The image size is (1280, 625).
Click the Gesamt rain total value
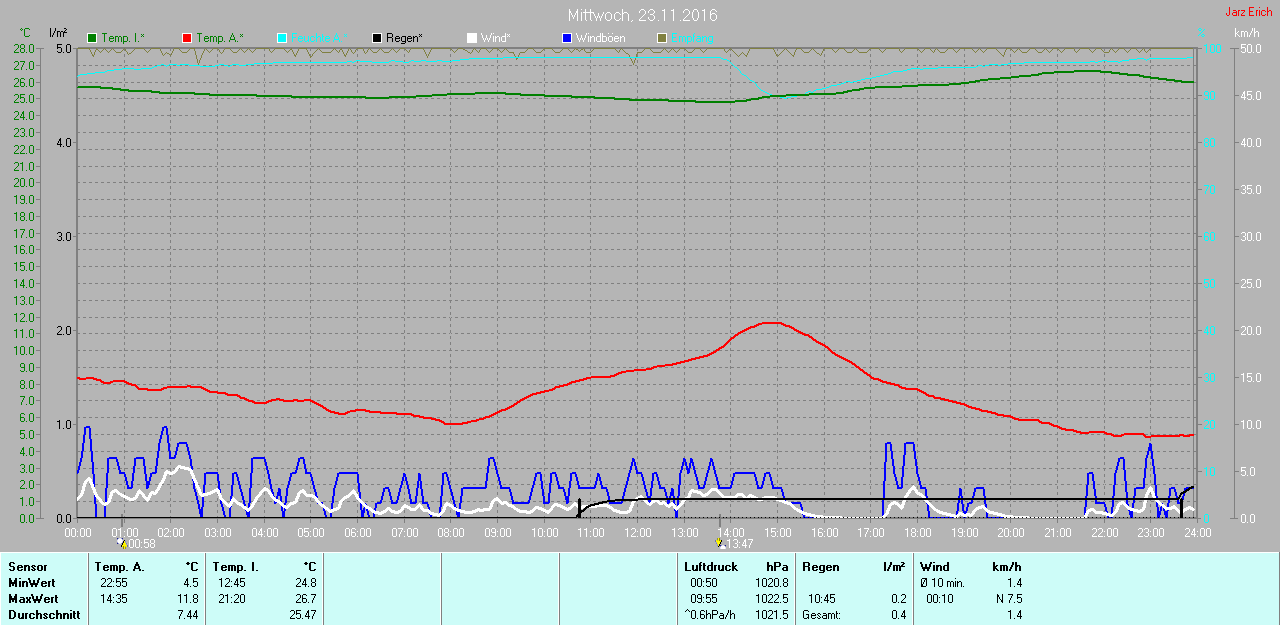pos(897,615)
